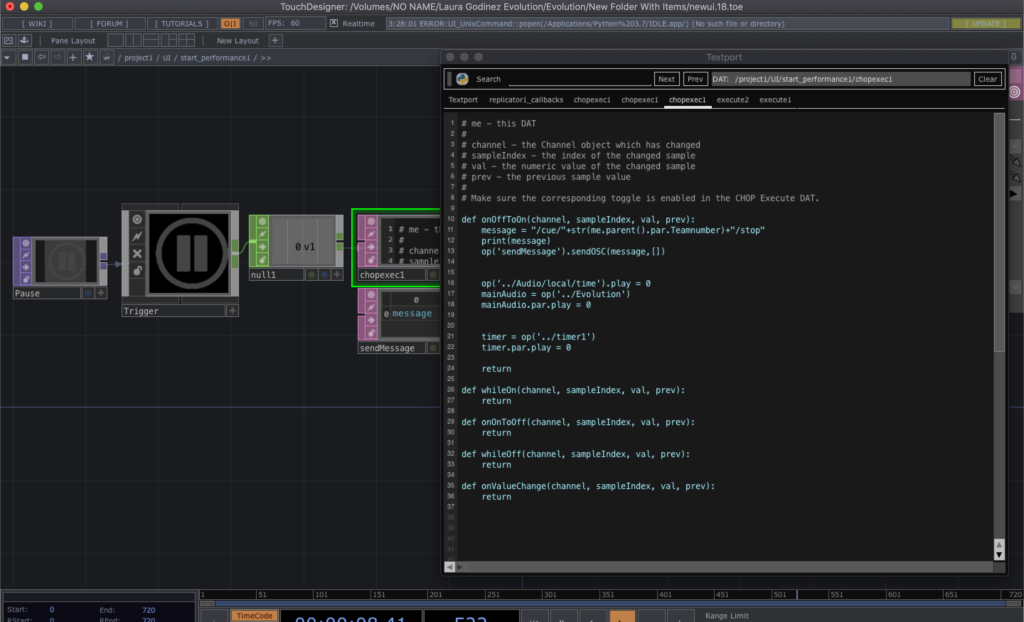Image resolution: width=1024 pixels, height=622 pixels.
Task: Switch to the execute1 tab
Action: click(775, 100)
